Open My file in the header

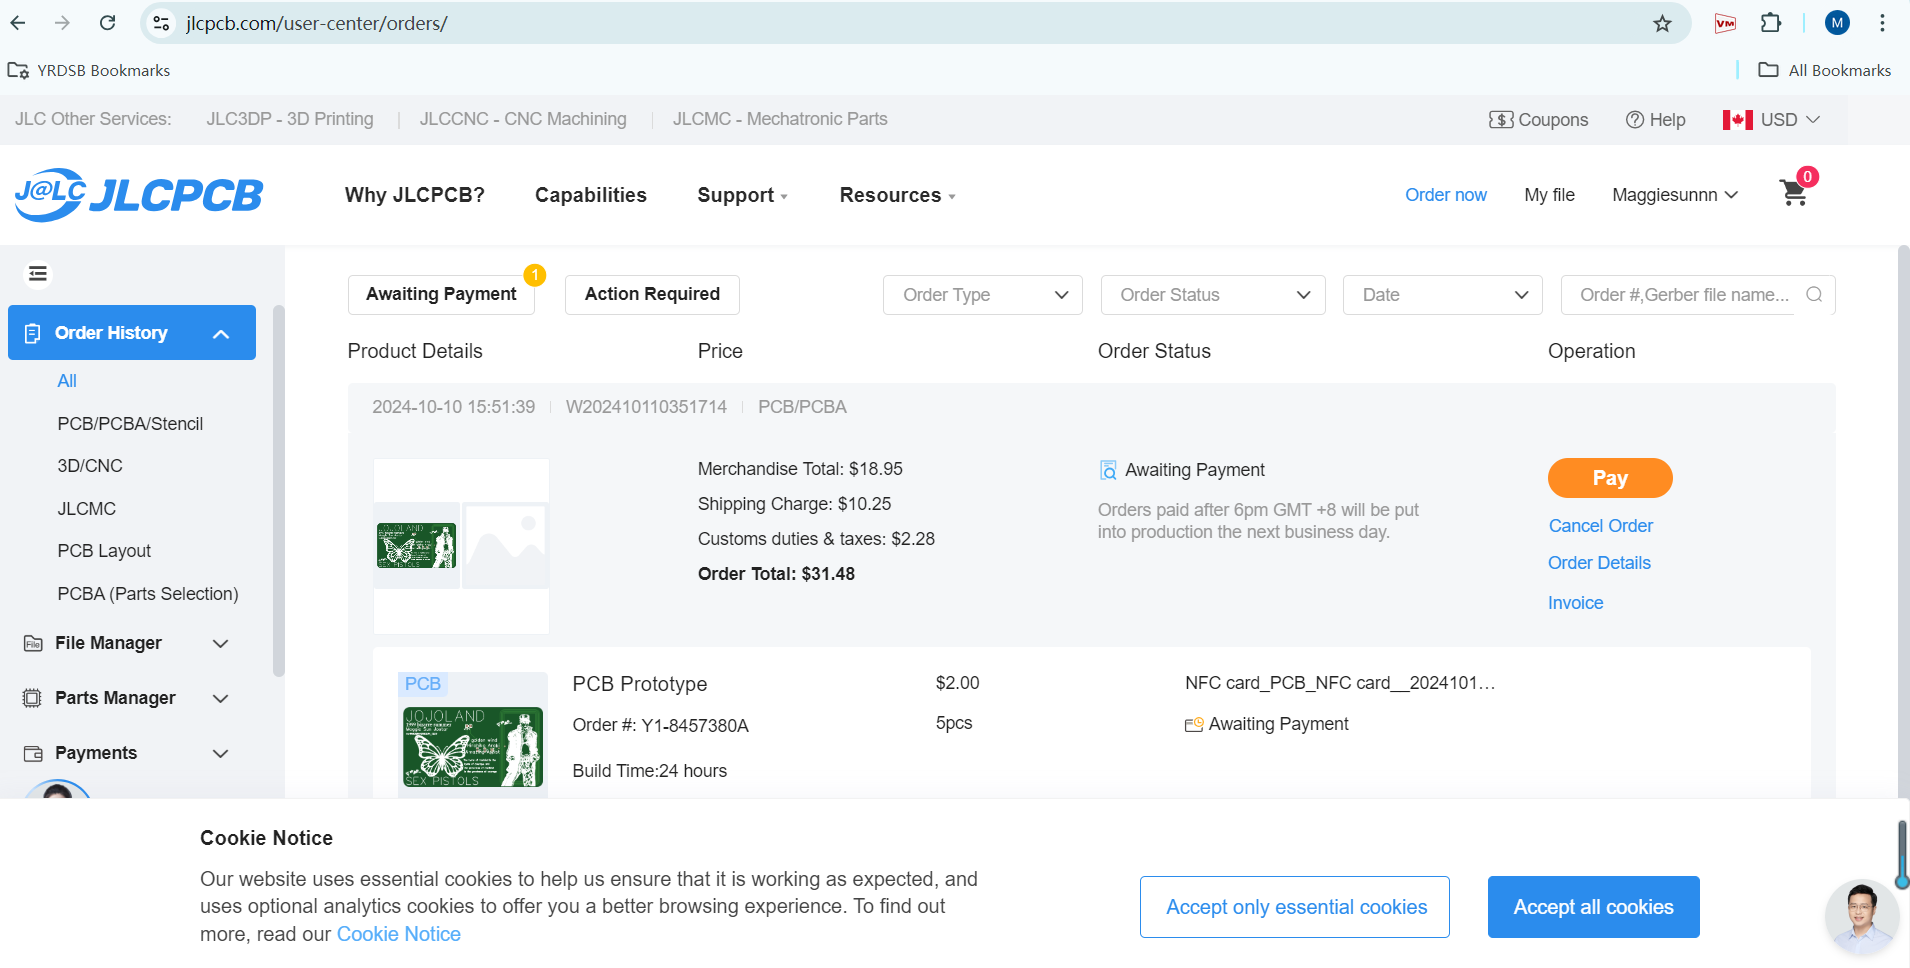pyautogui.click(x=1549, y=195)
